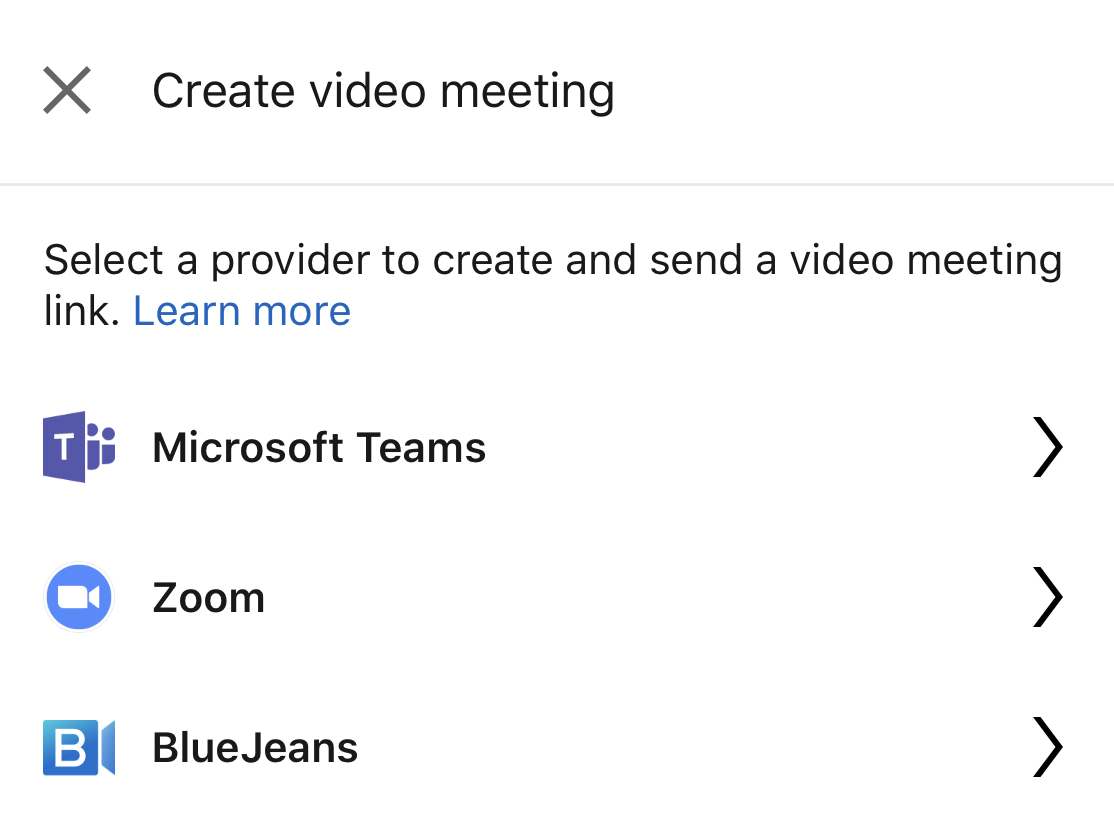Expand the Zoom chevron arrow
1114x838 pixels.
pos(1046,597)
